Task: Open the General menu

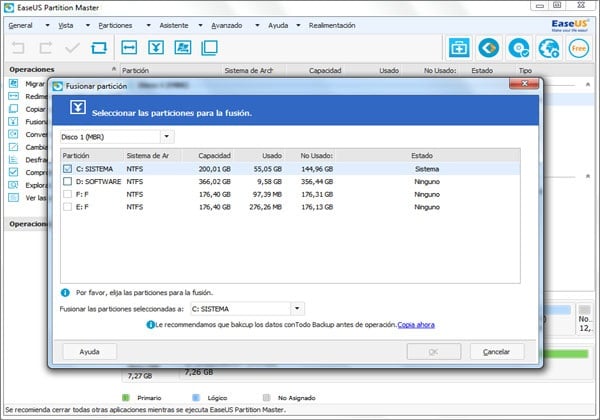Action: (20, 25)
